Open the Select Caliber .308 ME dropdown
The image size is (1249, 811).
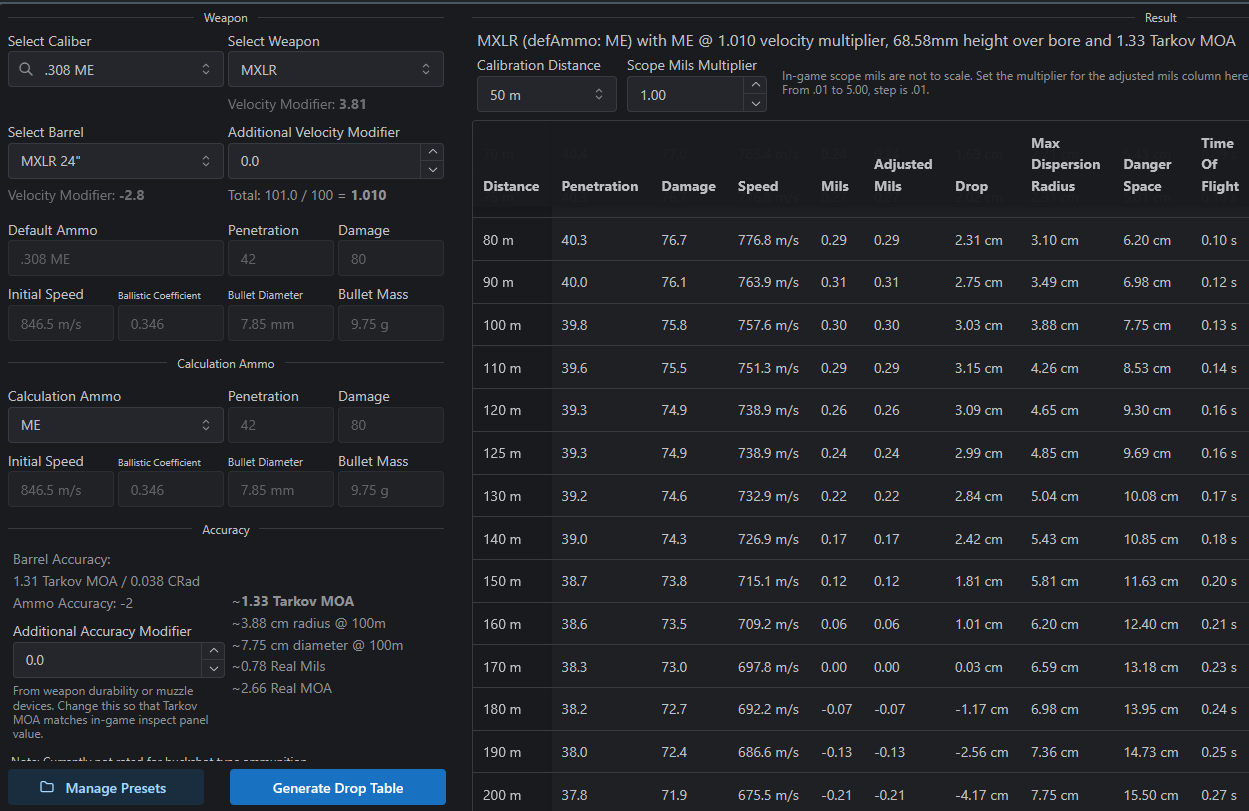click(115, 70)
